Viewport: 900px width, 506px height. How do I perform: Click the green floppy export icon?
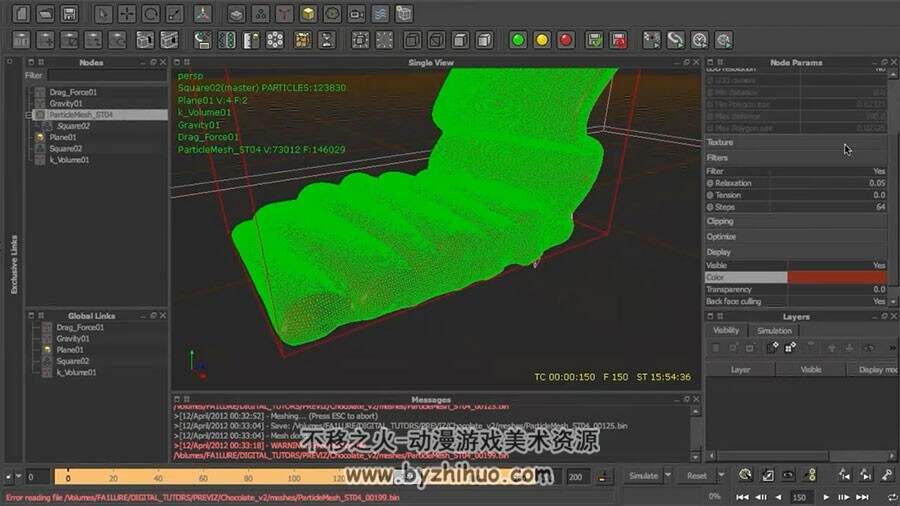point(595,40)
